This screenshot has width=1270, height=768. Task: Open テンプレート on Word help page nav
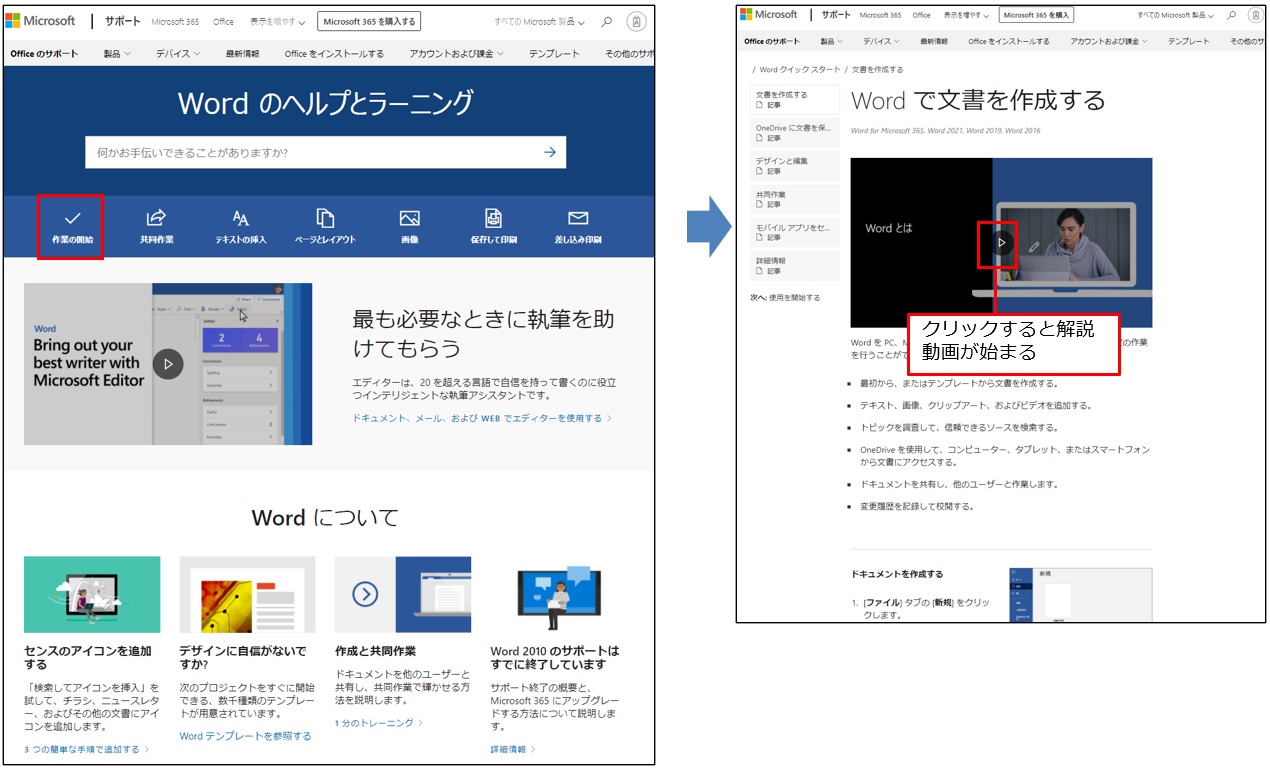click(554, 53)
